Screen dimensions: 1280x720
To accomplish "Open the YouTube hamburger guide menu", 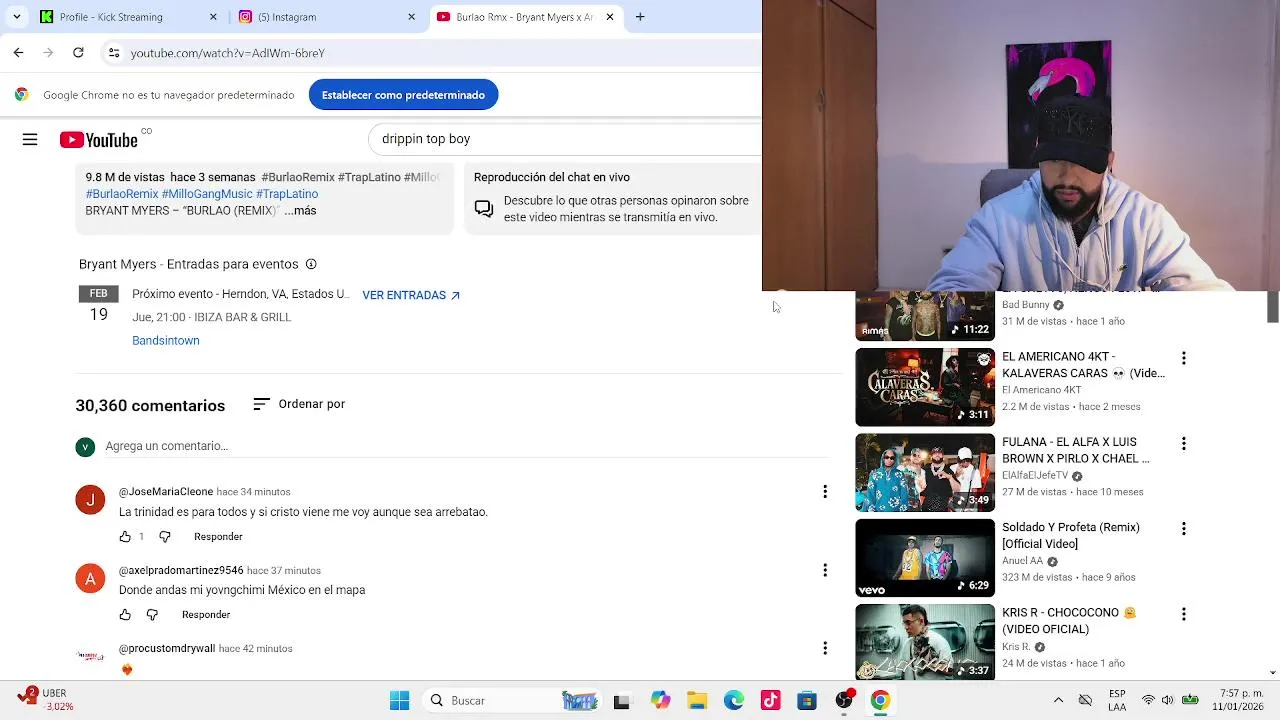I will pyautogui.click(x=30, y=140).
